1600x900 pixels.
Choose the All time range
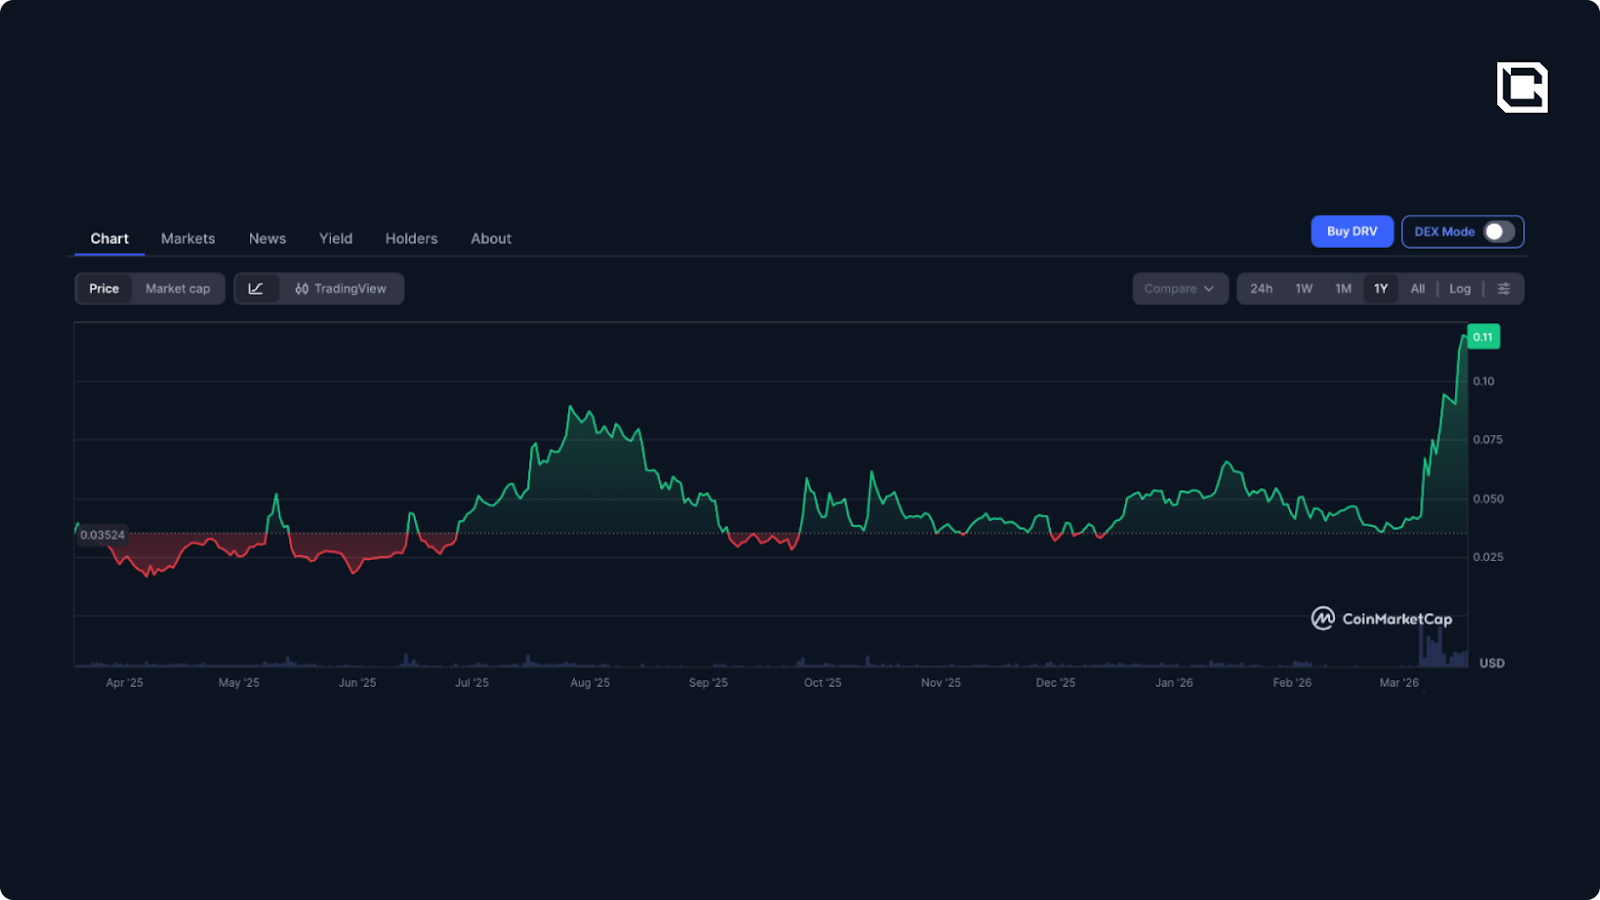pos(1417,289)
